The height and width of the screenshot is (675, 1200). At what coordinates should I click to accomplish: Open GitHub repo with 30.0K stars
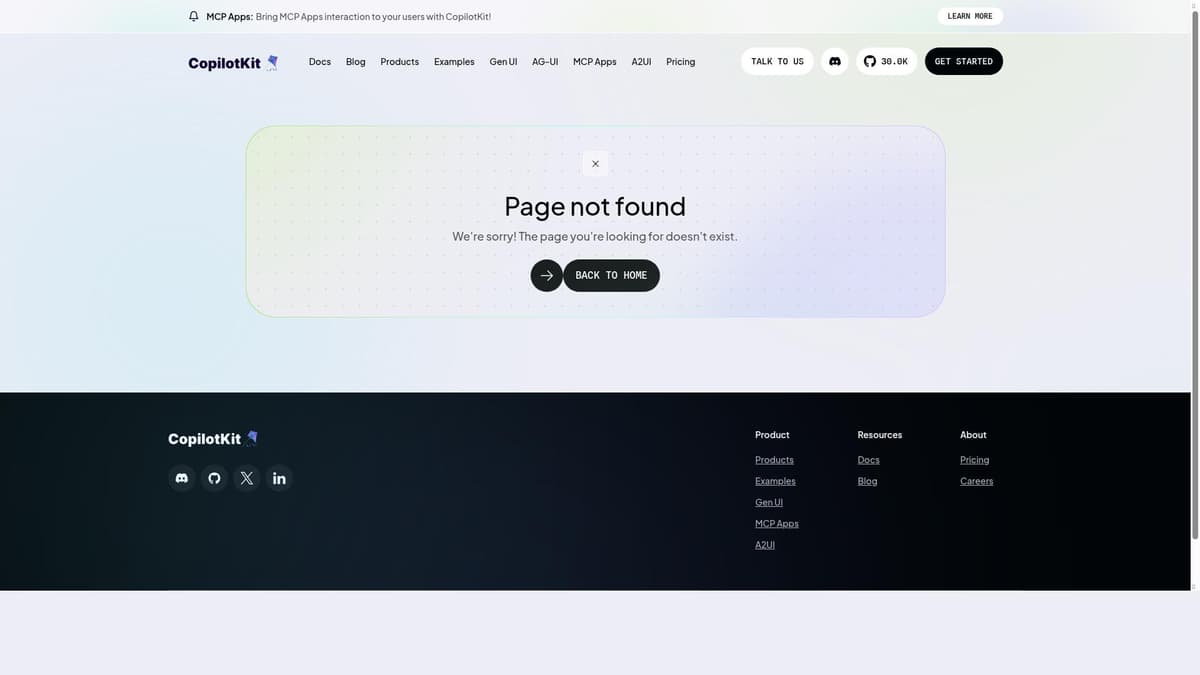tap(886, 62)
